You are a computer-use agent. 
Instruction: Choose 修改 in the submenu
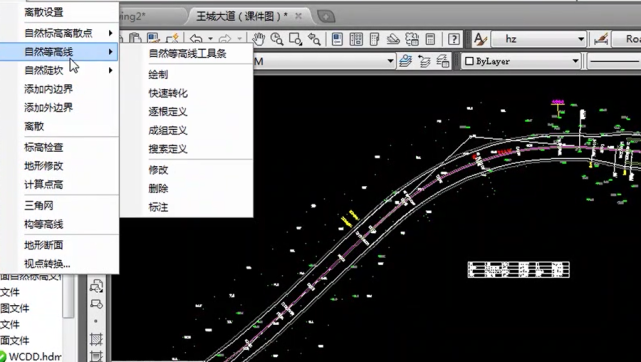click(158, 170)
